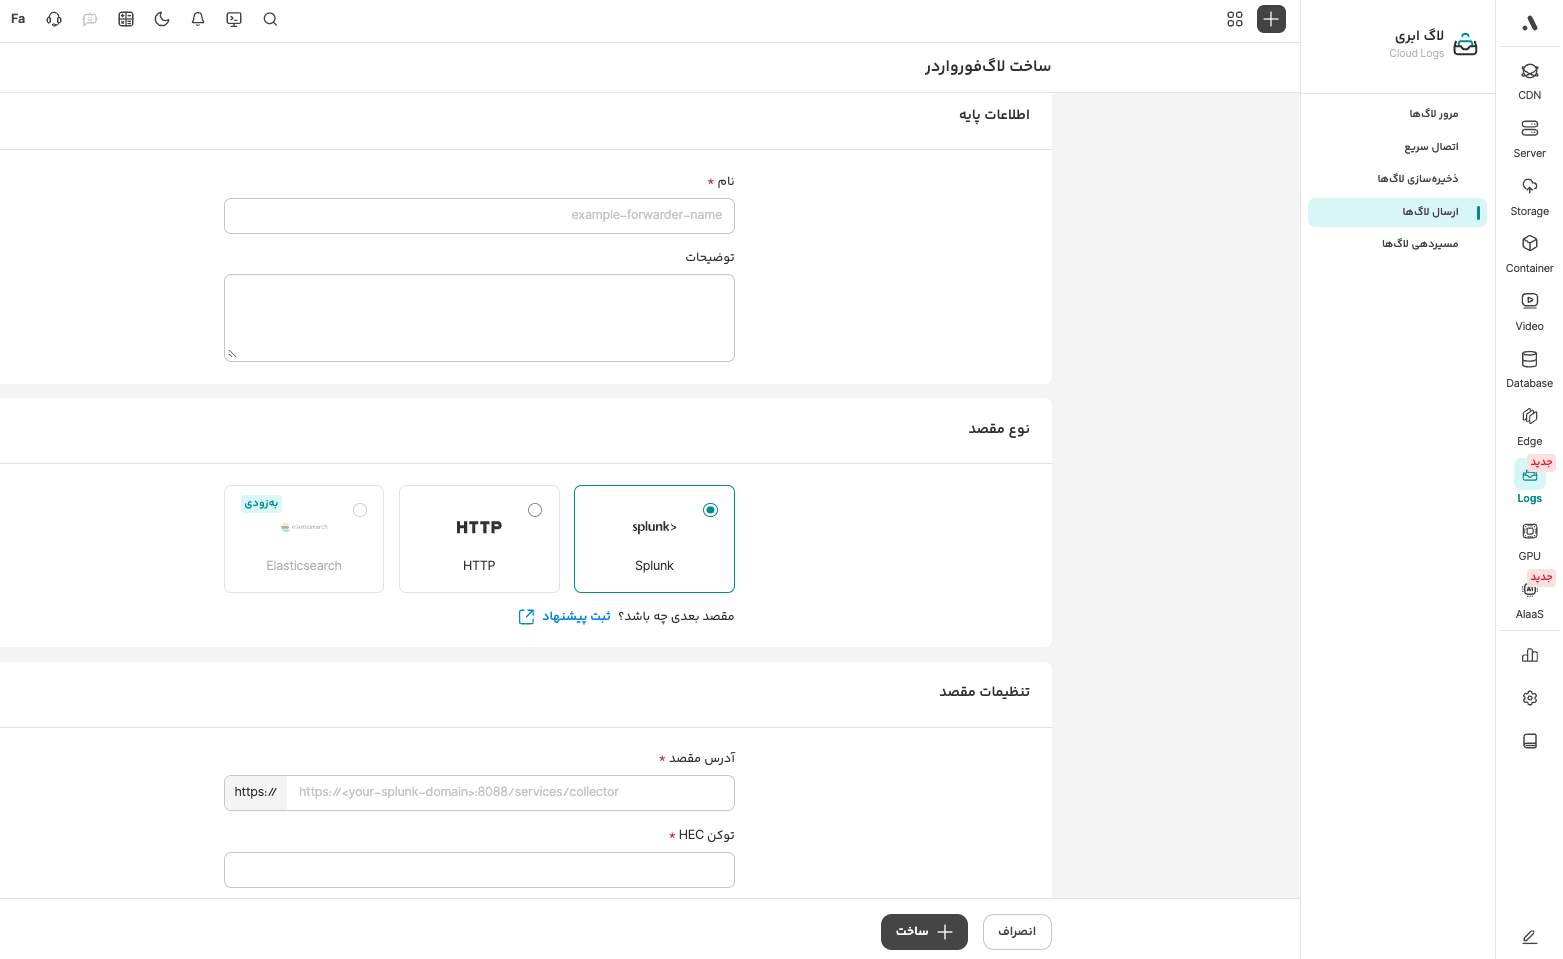Select the HTTP destination option
Image resolution: width=1563 pixels, height=959 pixels.
[479, 539]
